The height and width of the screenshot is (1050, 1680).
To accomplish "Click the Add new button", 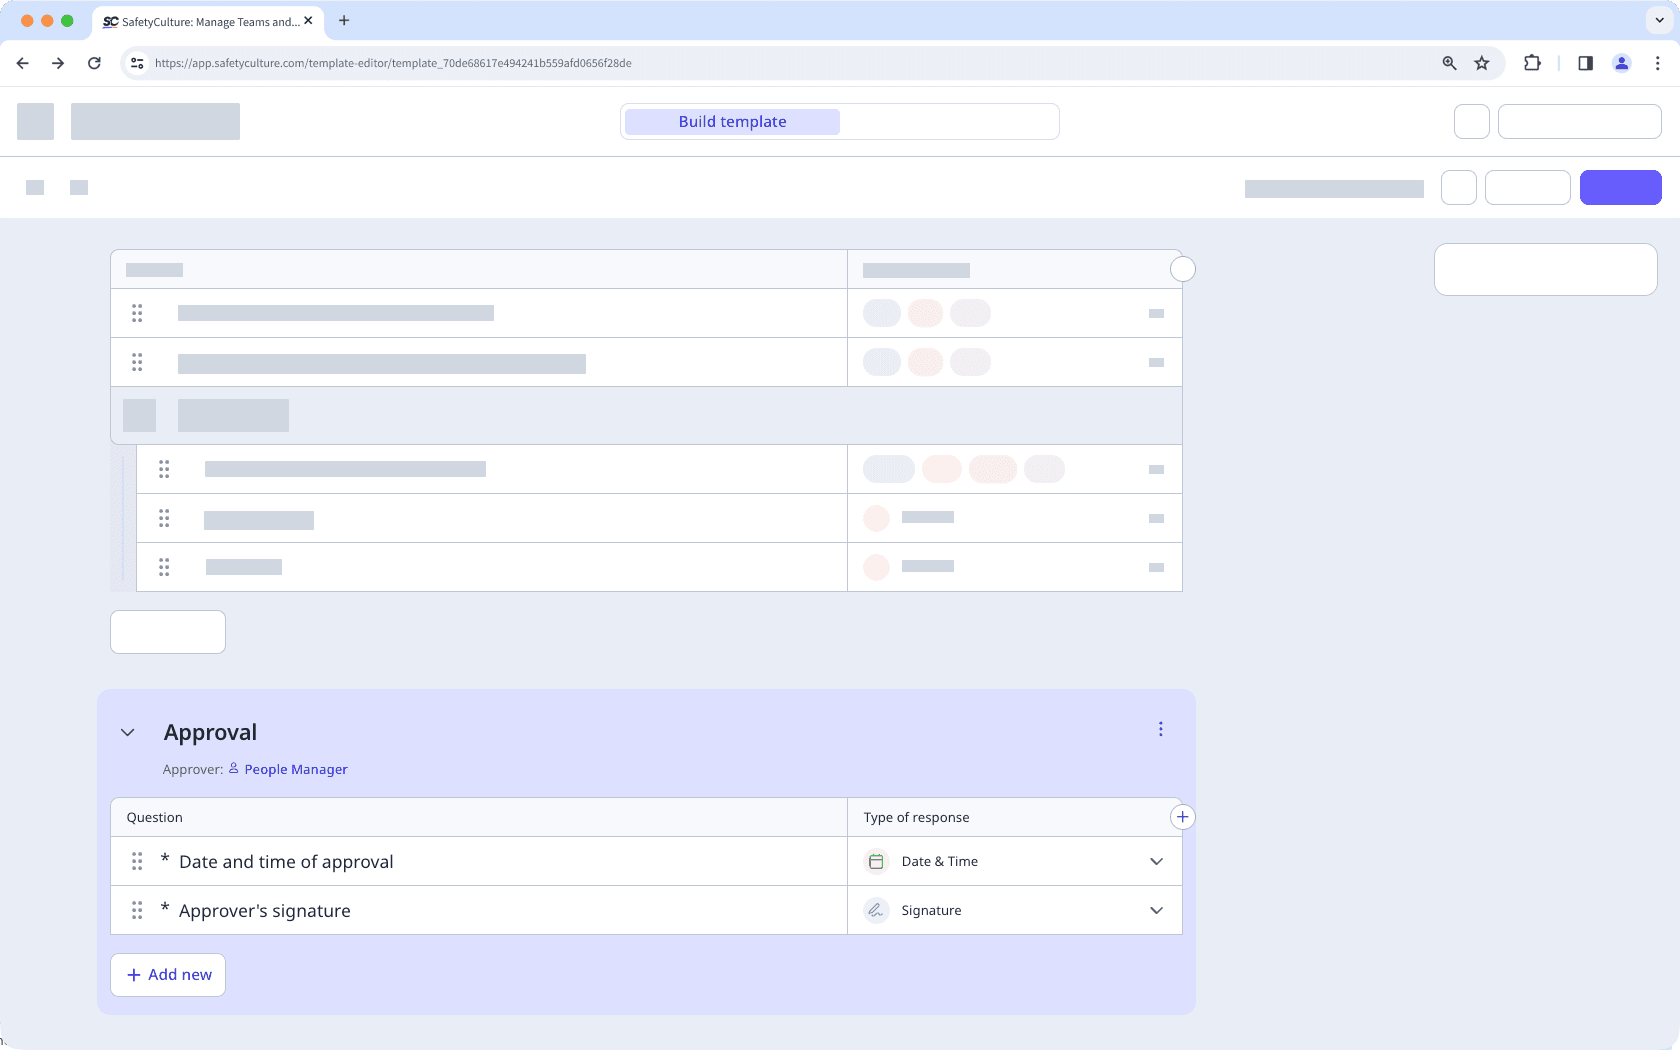I will tap(167, 974).
